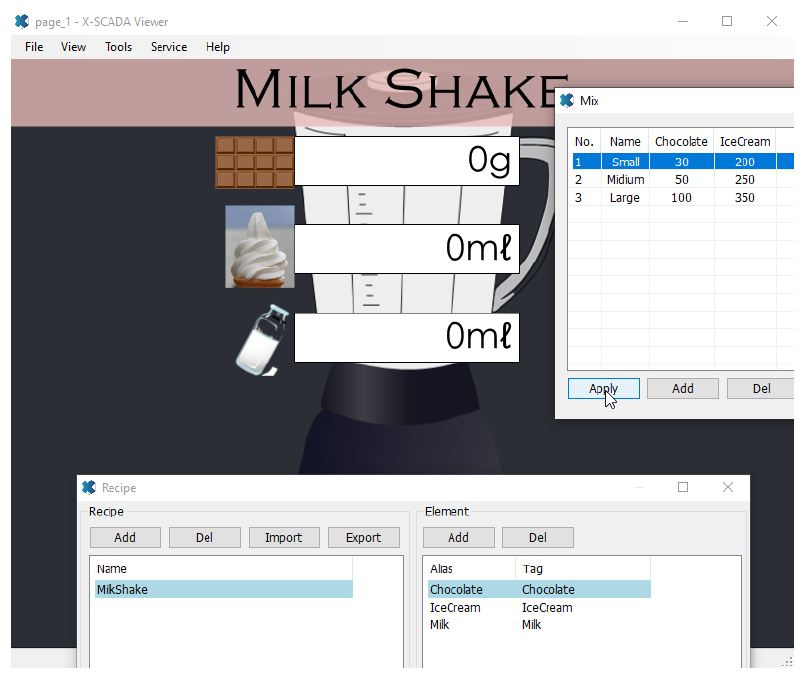Viewport: 808px width, 688px height.
Task: Click Del in the Mix window
Action: (x=761, y=389)
